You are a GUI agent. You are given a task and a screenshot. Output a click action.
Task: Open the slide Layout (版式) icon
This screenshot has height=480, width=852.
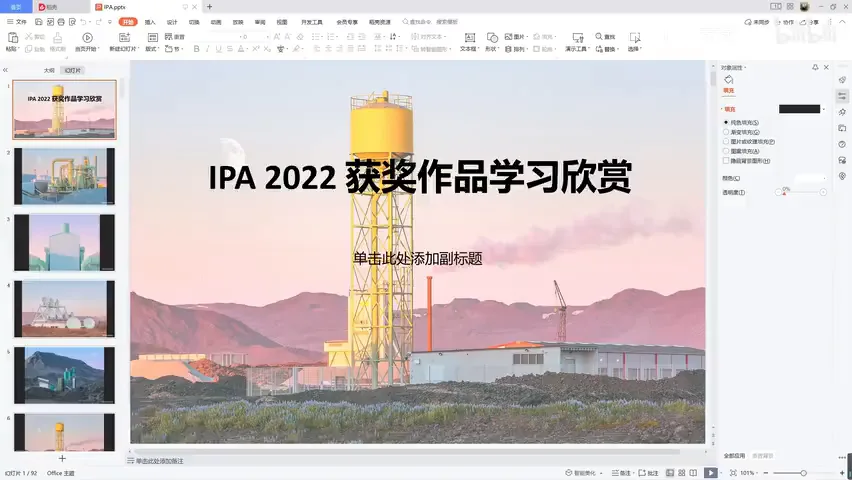point(153,38)
